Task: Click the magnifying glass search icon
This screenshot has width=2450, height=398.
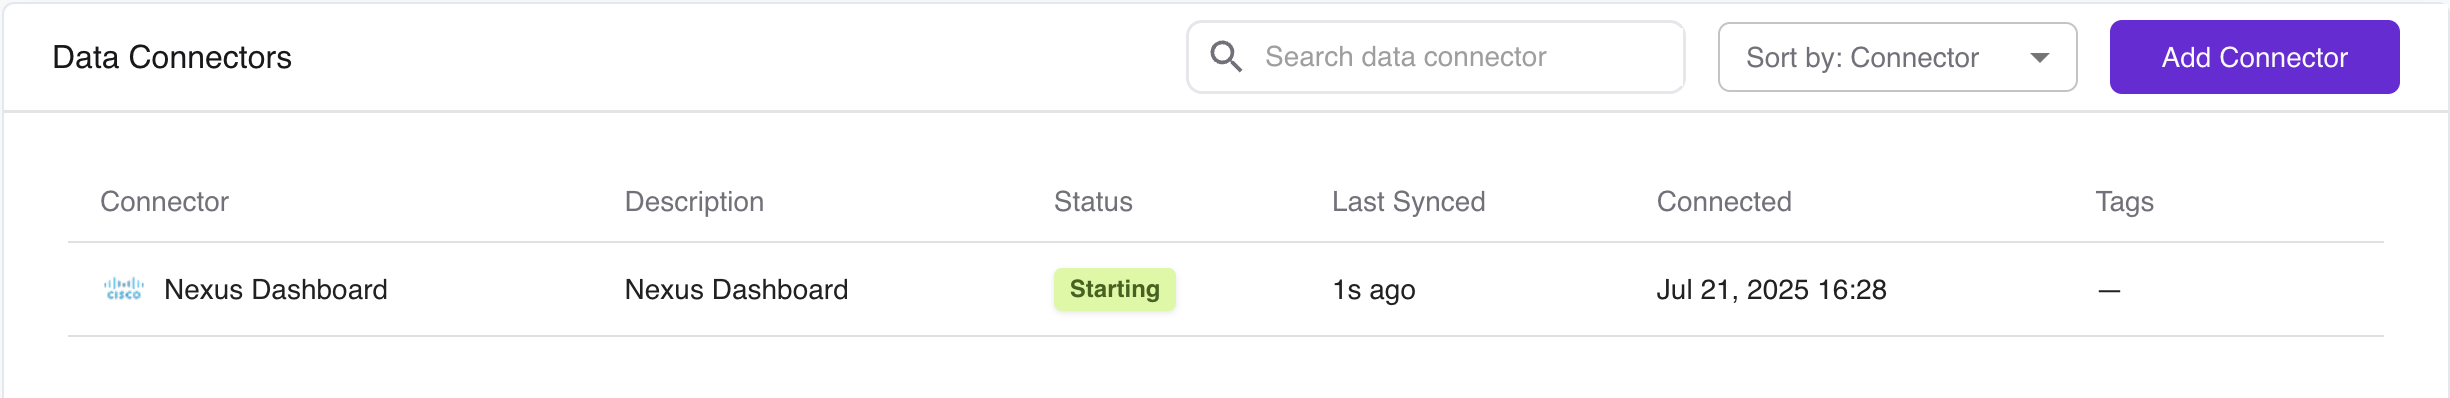Action: click(x=1226, y=57)
